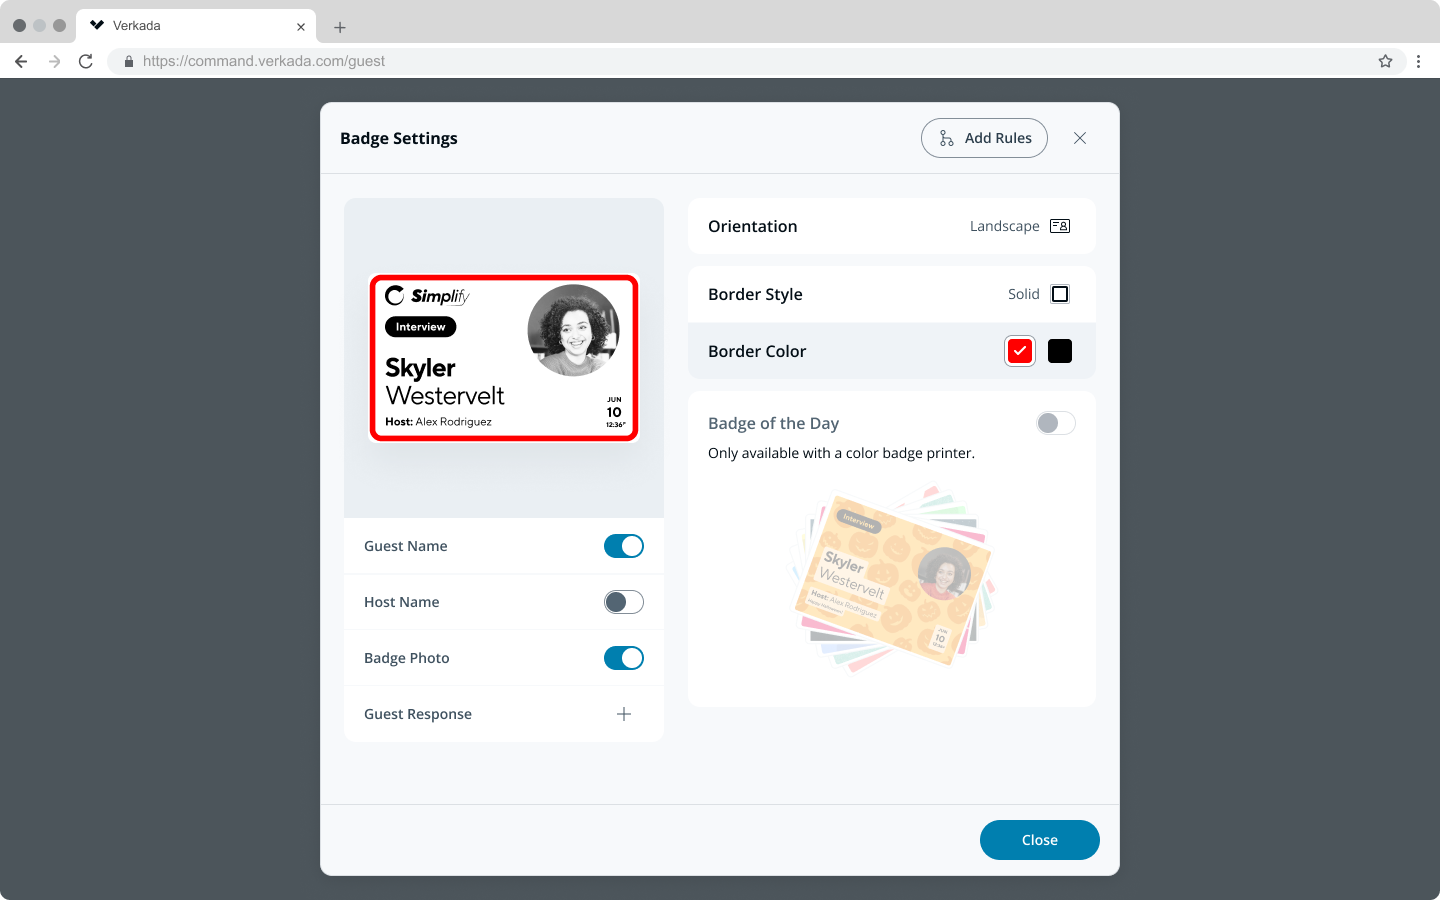Reload the page with refresh icon
Viewport: 1440px width, 900px height.
86,61
